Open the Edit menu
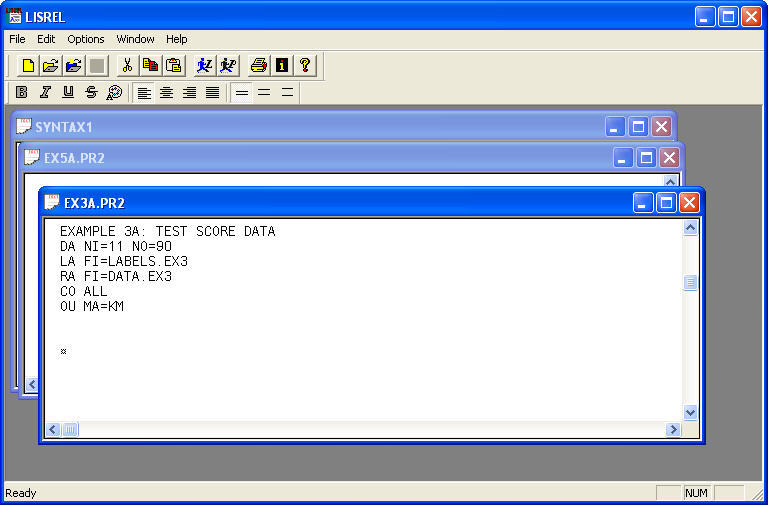The height and width of the screenshot is (505, 768). pos(46,39)
